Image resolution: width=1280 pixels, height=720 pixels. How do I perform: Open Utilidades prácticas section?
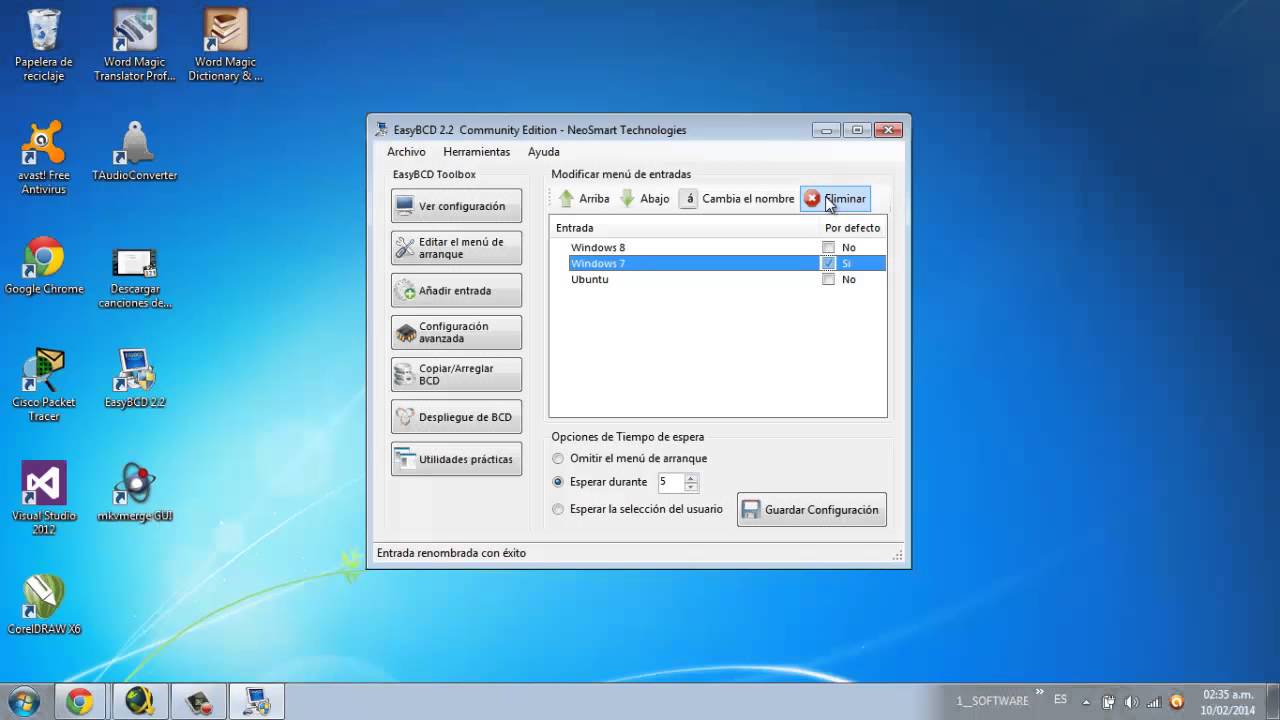click(456, 459)
